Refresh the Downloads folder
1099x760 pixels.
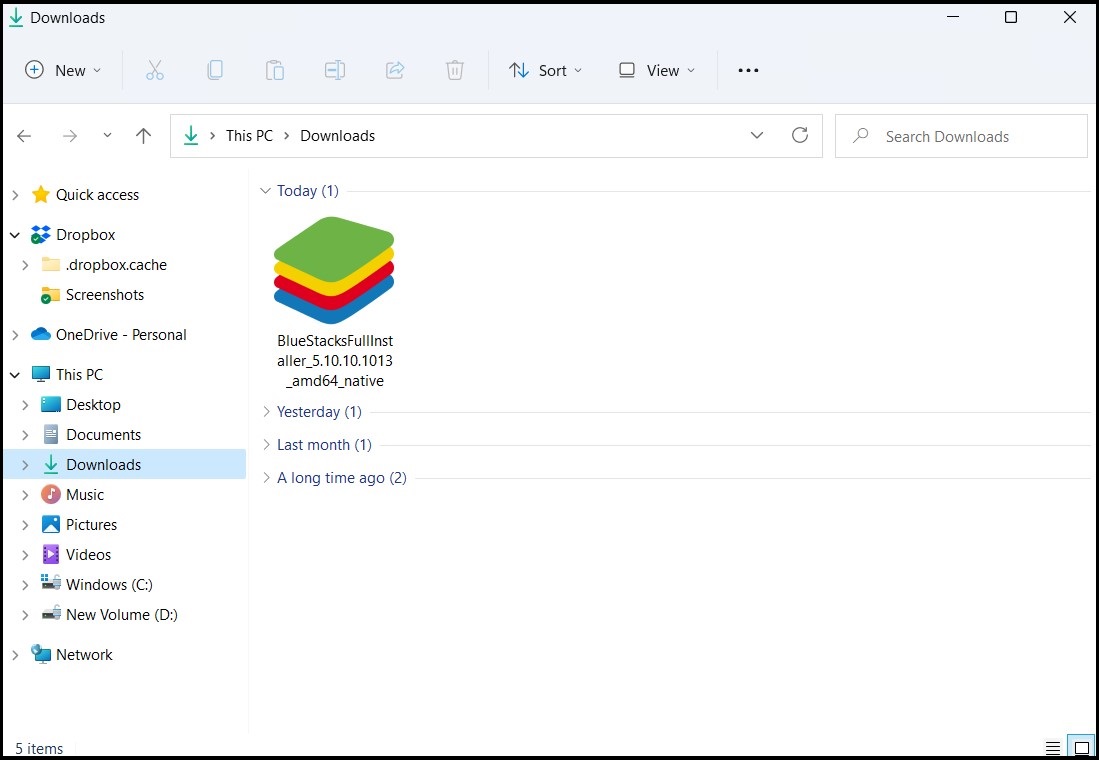(800, 135)
